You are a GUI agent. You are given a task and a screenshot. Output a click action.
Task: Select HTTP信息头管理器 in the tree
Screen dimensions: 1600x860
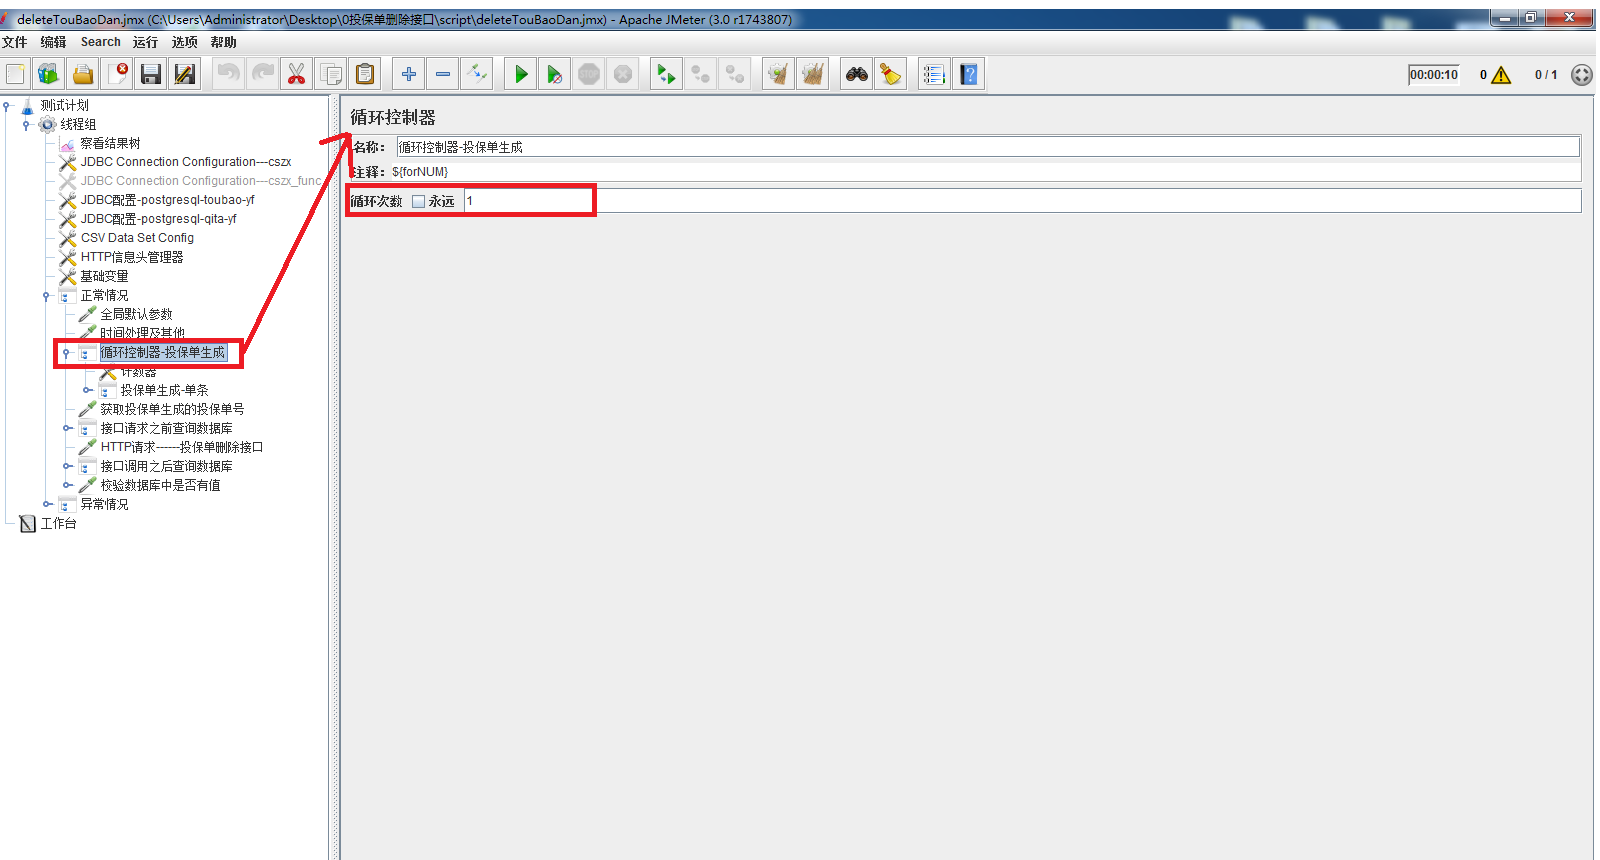pyautogui.click(x=132, y=257)
